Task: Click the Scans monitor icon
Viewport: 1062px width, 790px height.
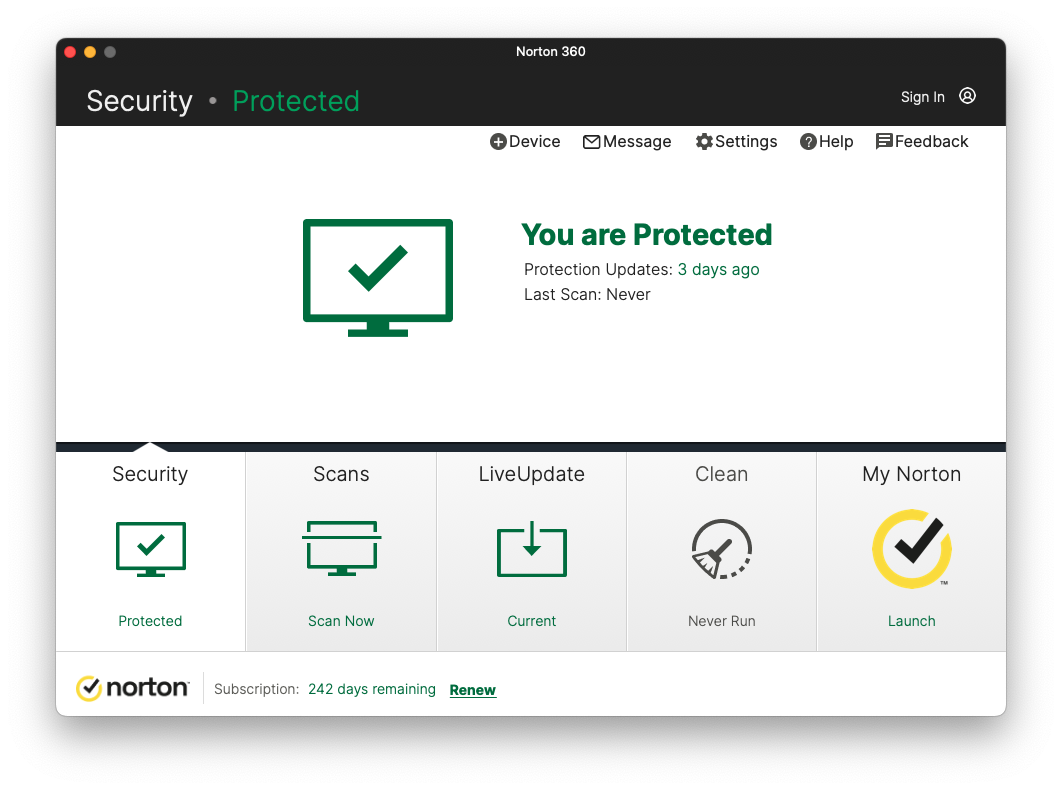Action: coord(341,548)
